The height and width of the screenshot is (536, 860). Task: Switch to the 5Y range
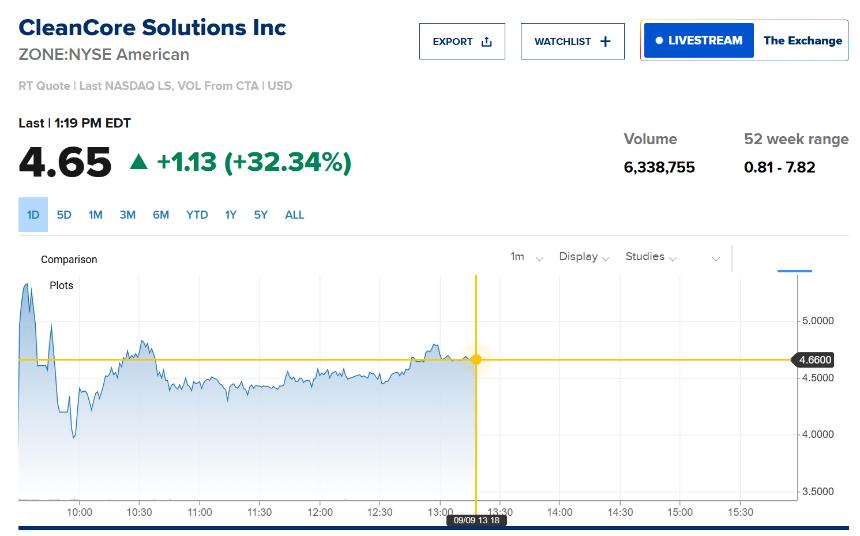point(260,215)
